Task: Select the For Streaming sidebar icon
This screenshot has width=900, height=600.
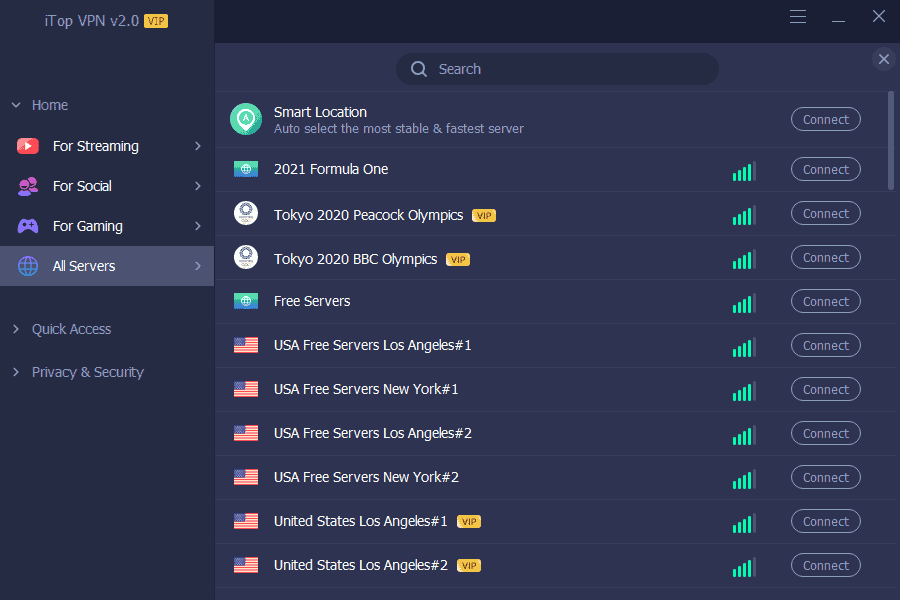Action: [x=28, y=146]
